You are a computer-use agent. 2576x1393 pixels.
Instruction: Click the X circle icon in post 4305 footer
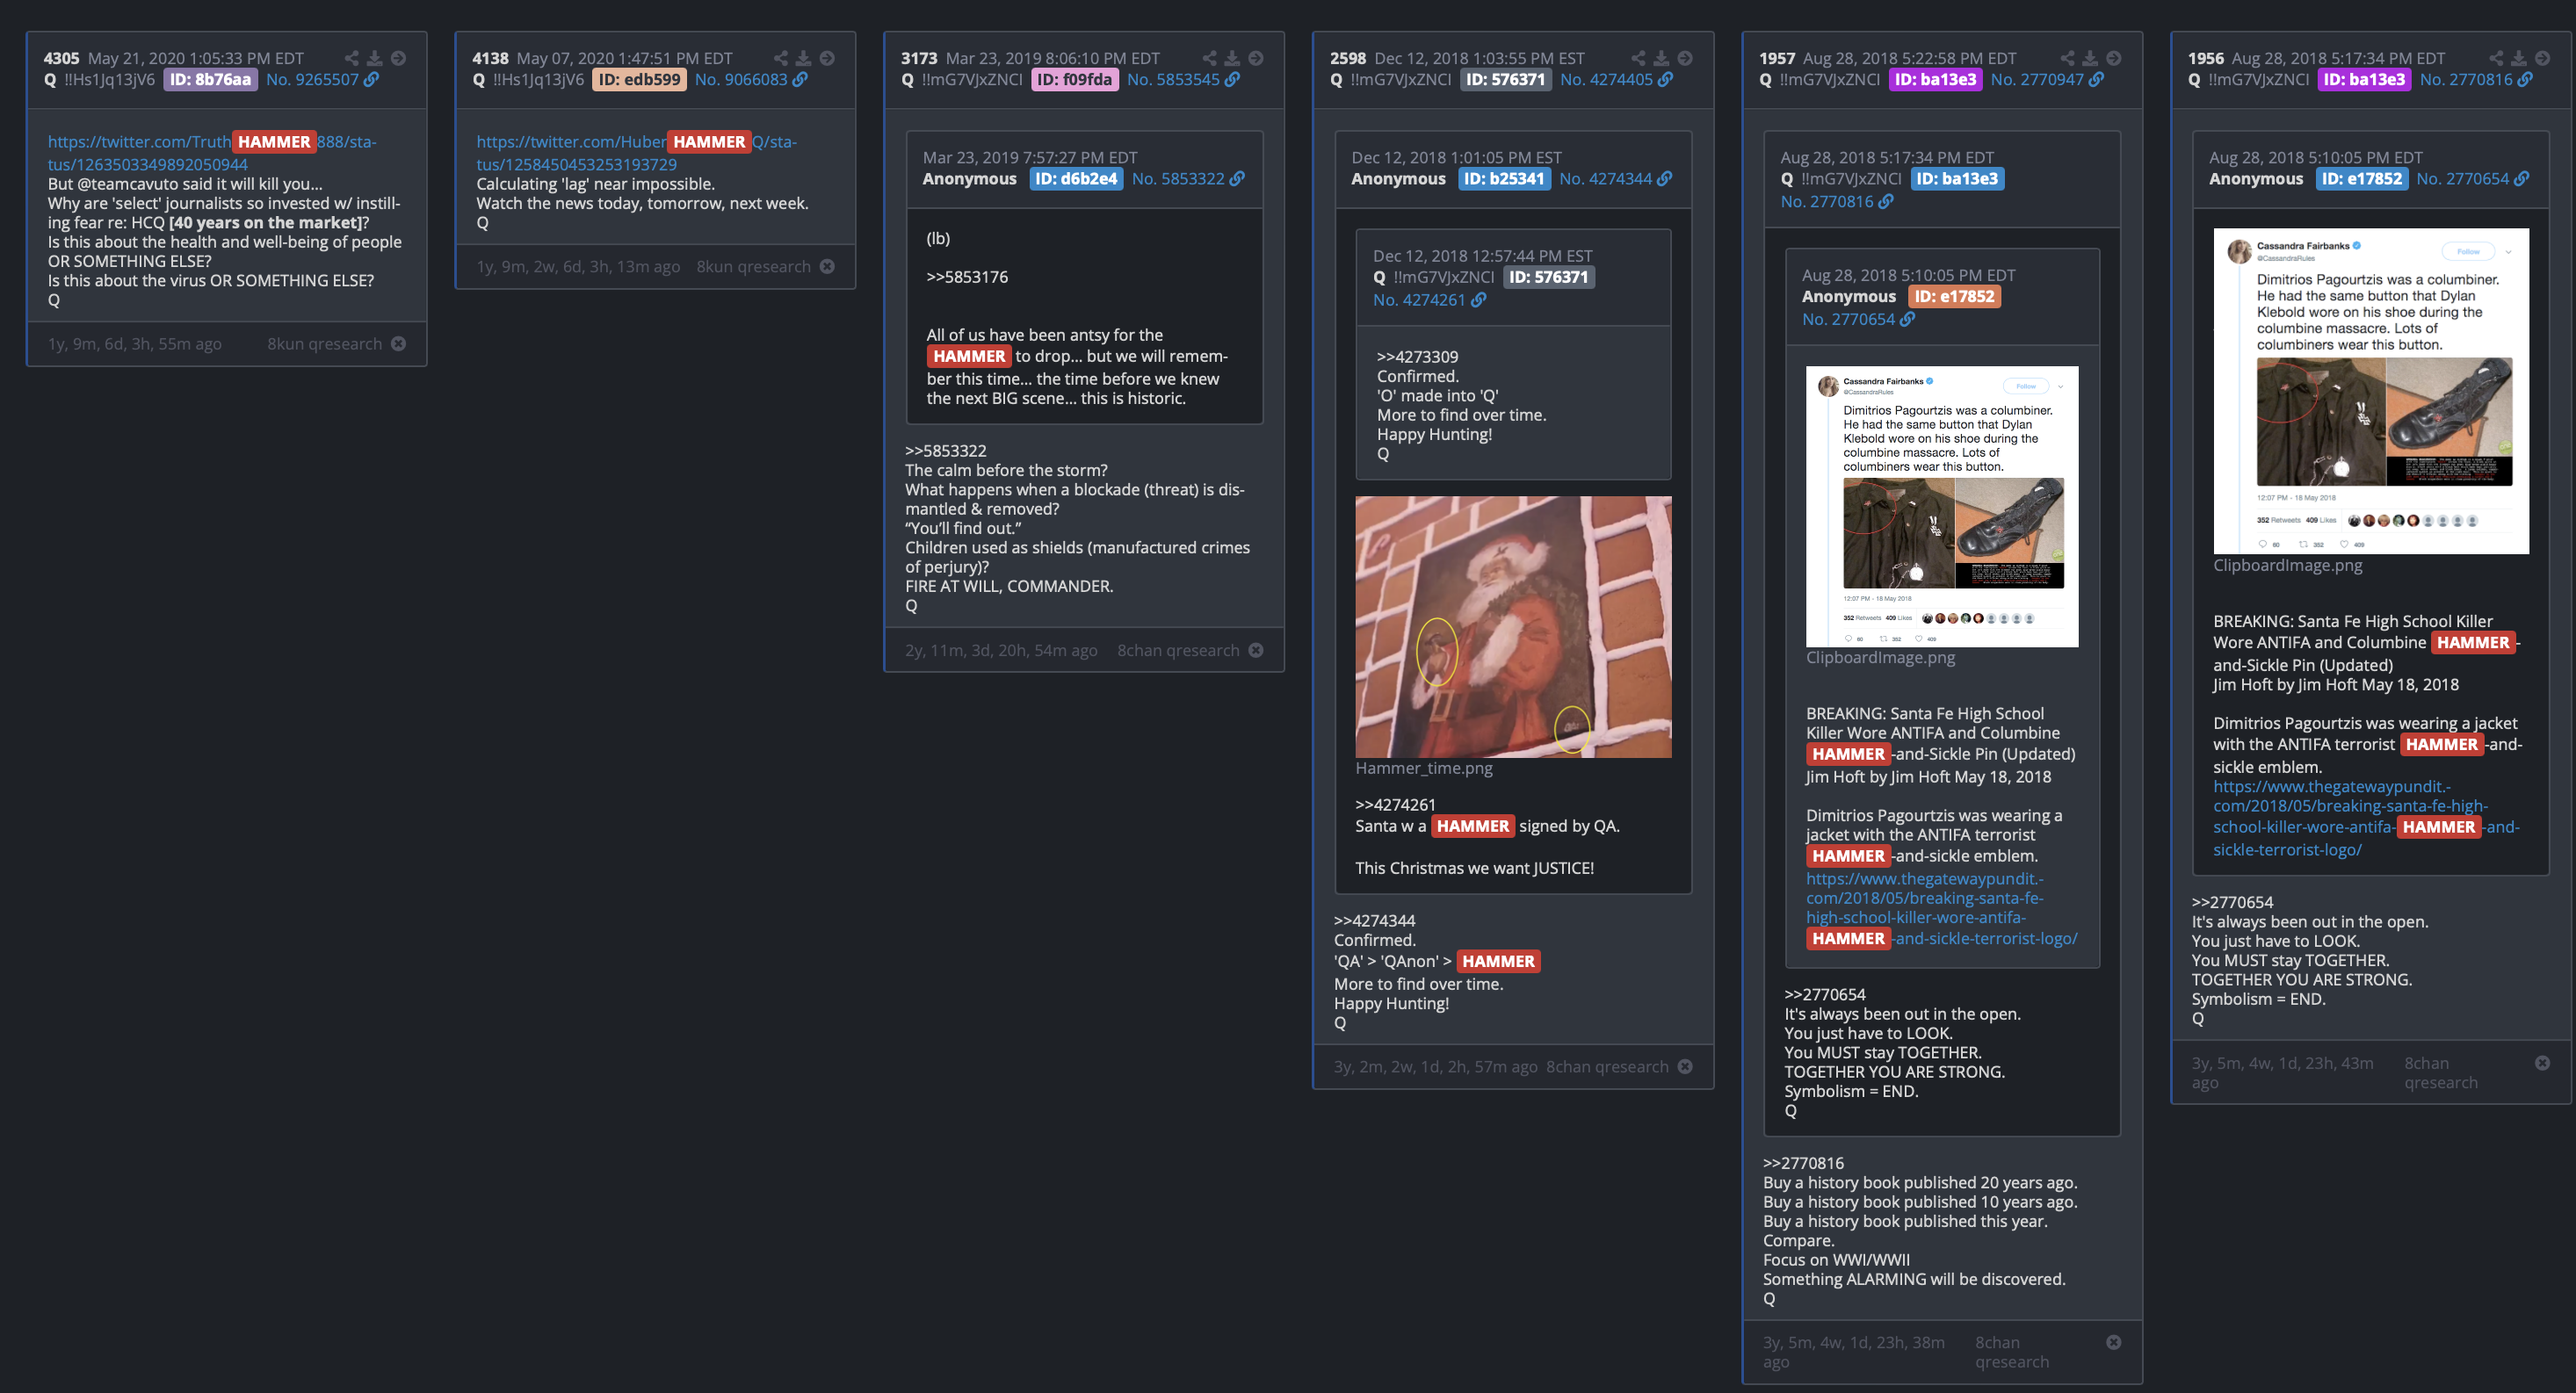coord(398,344)
